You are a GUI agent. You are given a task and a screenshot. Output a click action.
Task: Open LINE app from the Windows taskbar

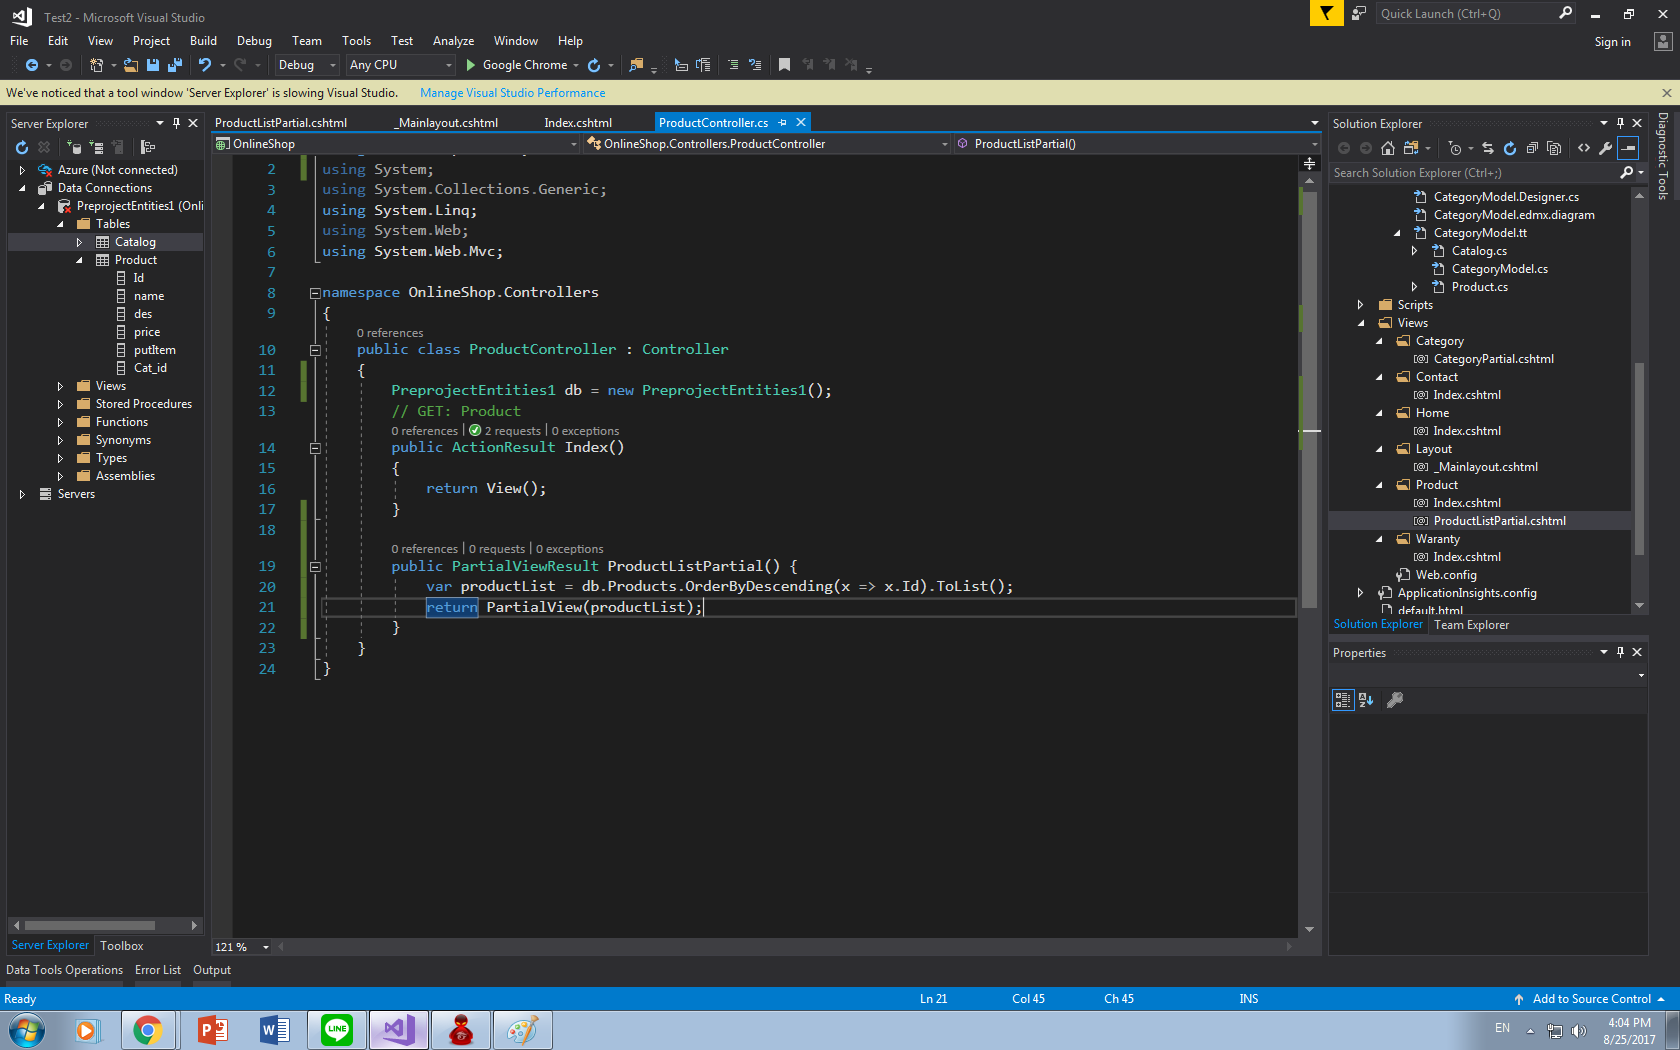337,1030
